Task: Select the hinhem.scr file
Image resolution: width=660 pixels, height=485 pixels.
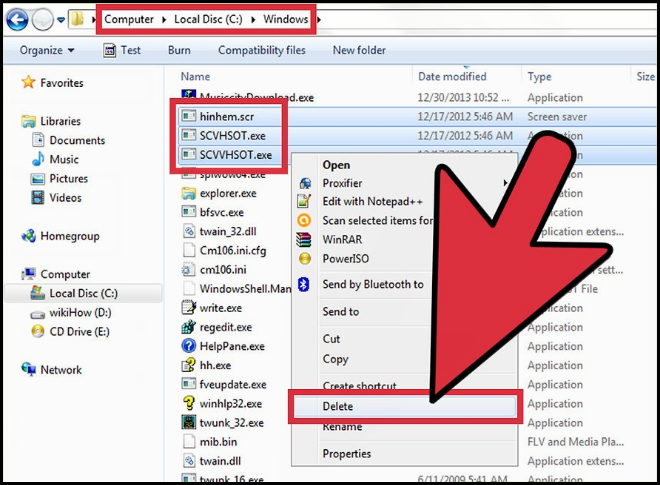Action: [x=226, y=117]
